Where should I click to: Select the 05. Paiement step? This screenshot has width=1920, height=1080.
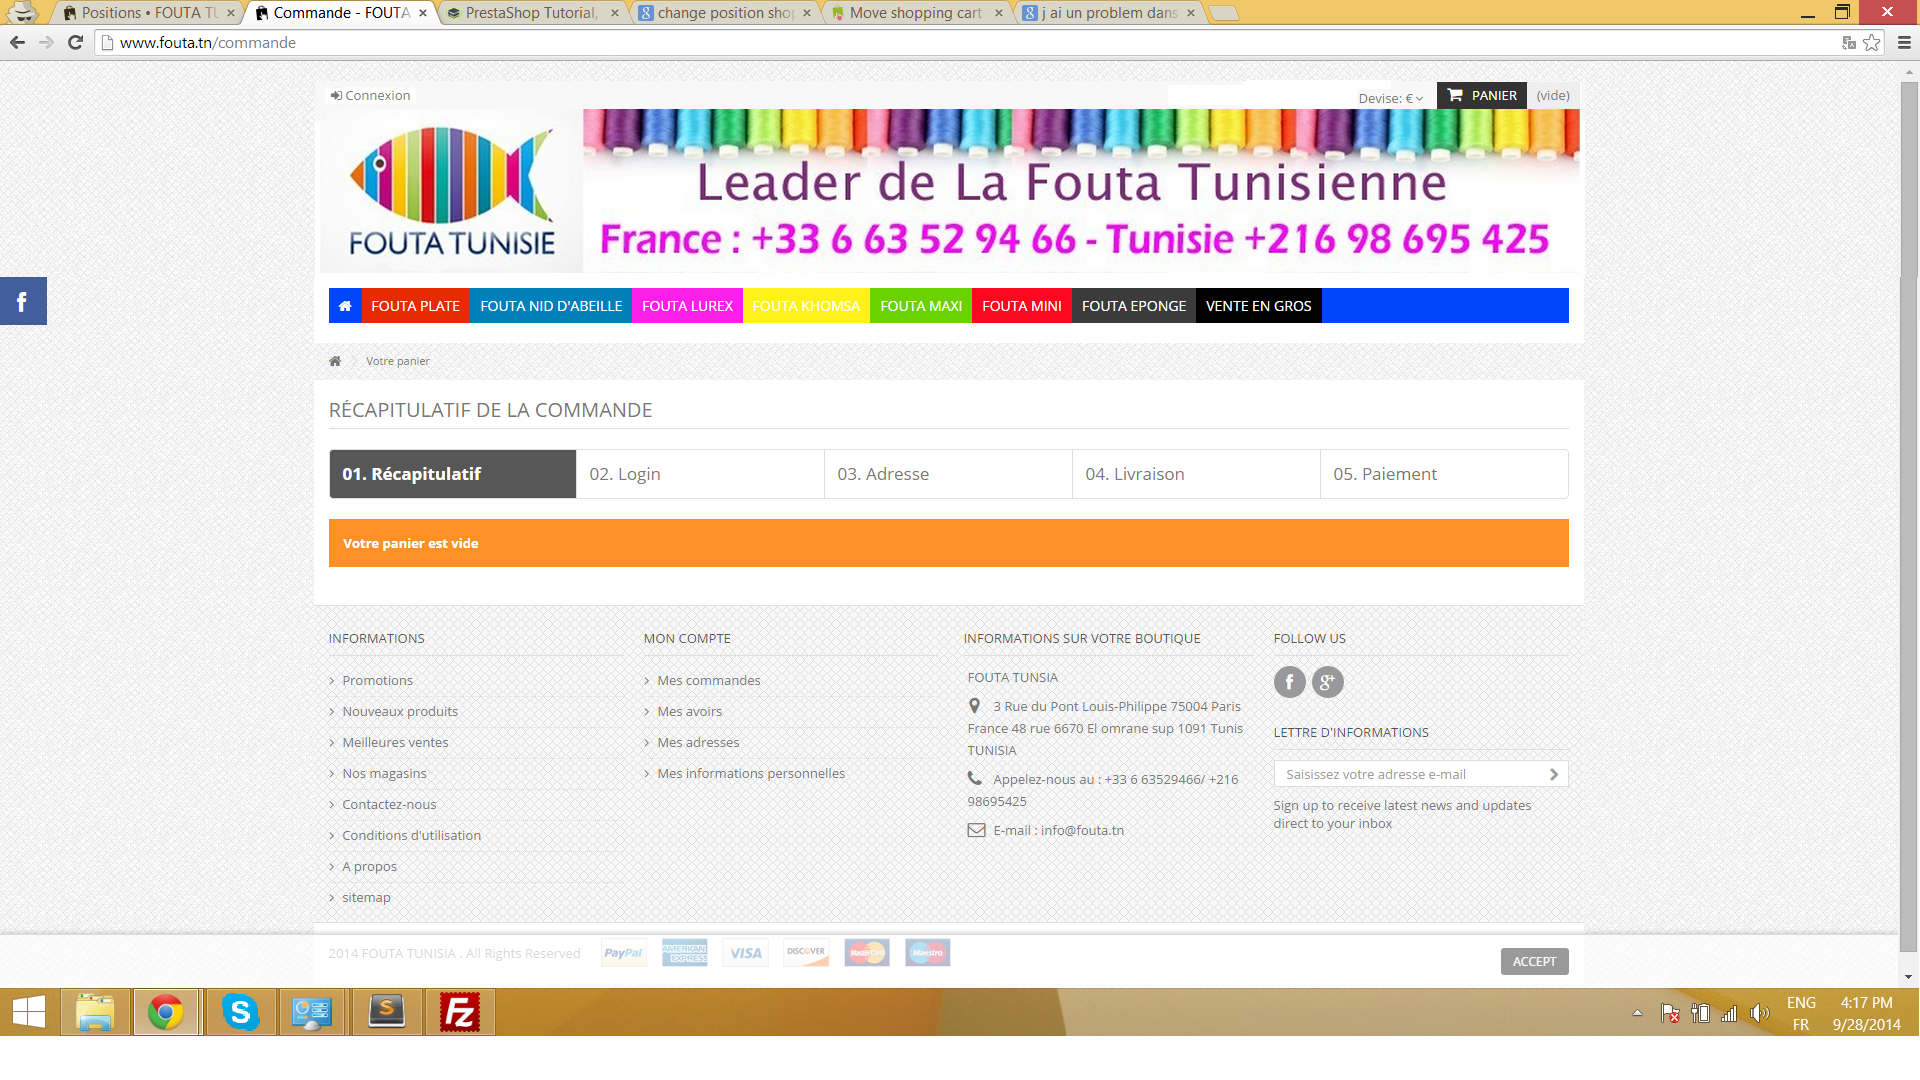pyautogui.click(x=1444, y=474)
